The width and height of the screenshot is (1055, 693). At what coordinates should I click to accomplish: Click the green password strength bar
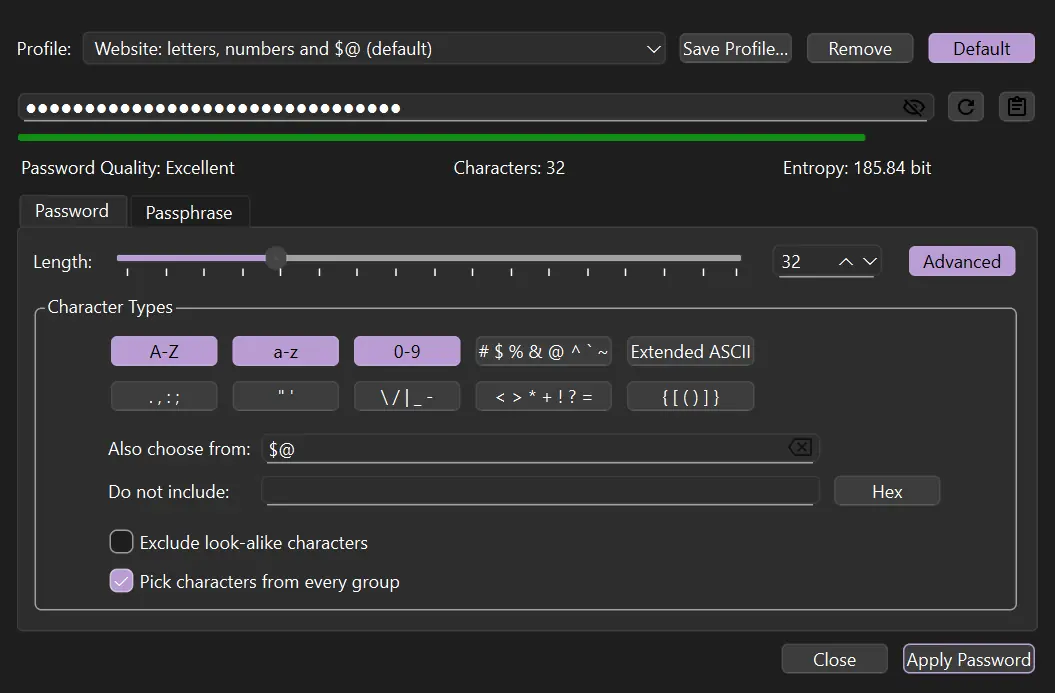pyautogui.click(x=441, y=137)
